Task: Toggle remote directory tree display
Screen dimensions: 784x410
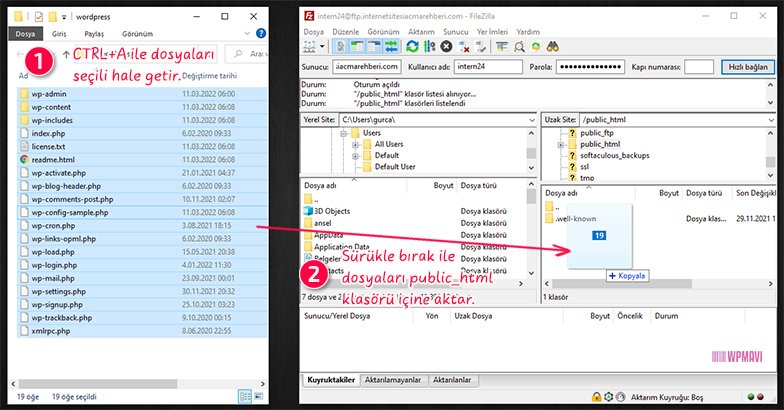Action: click(x=374, y=46)
